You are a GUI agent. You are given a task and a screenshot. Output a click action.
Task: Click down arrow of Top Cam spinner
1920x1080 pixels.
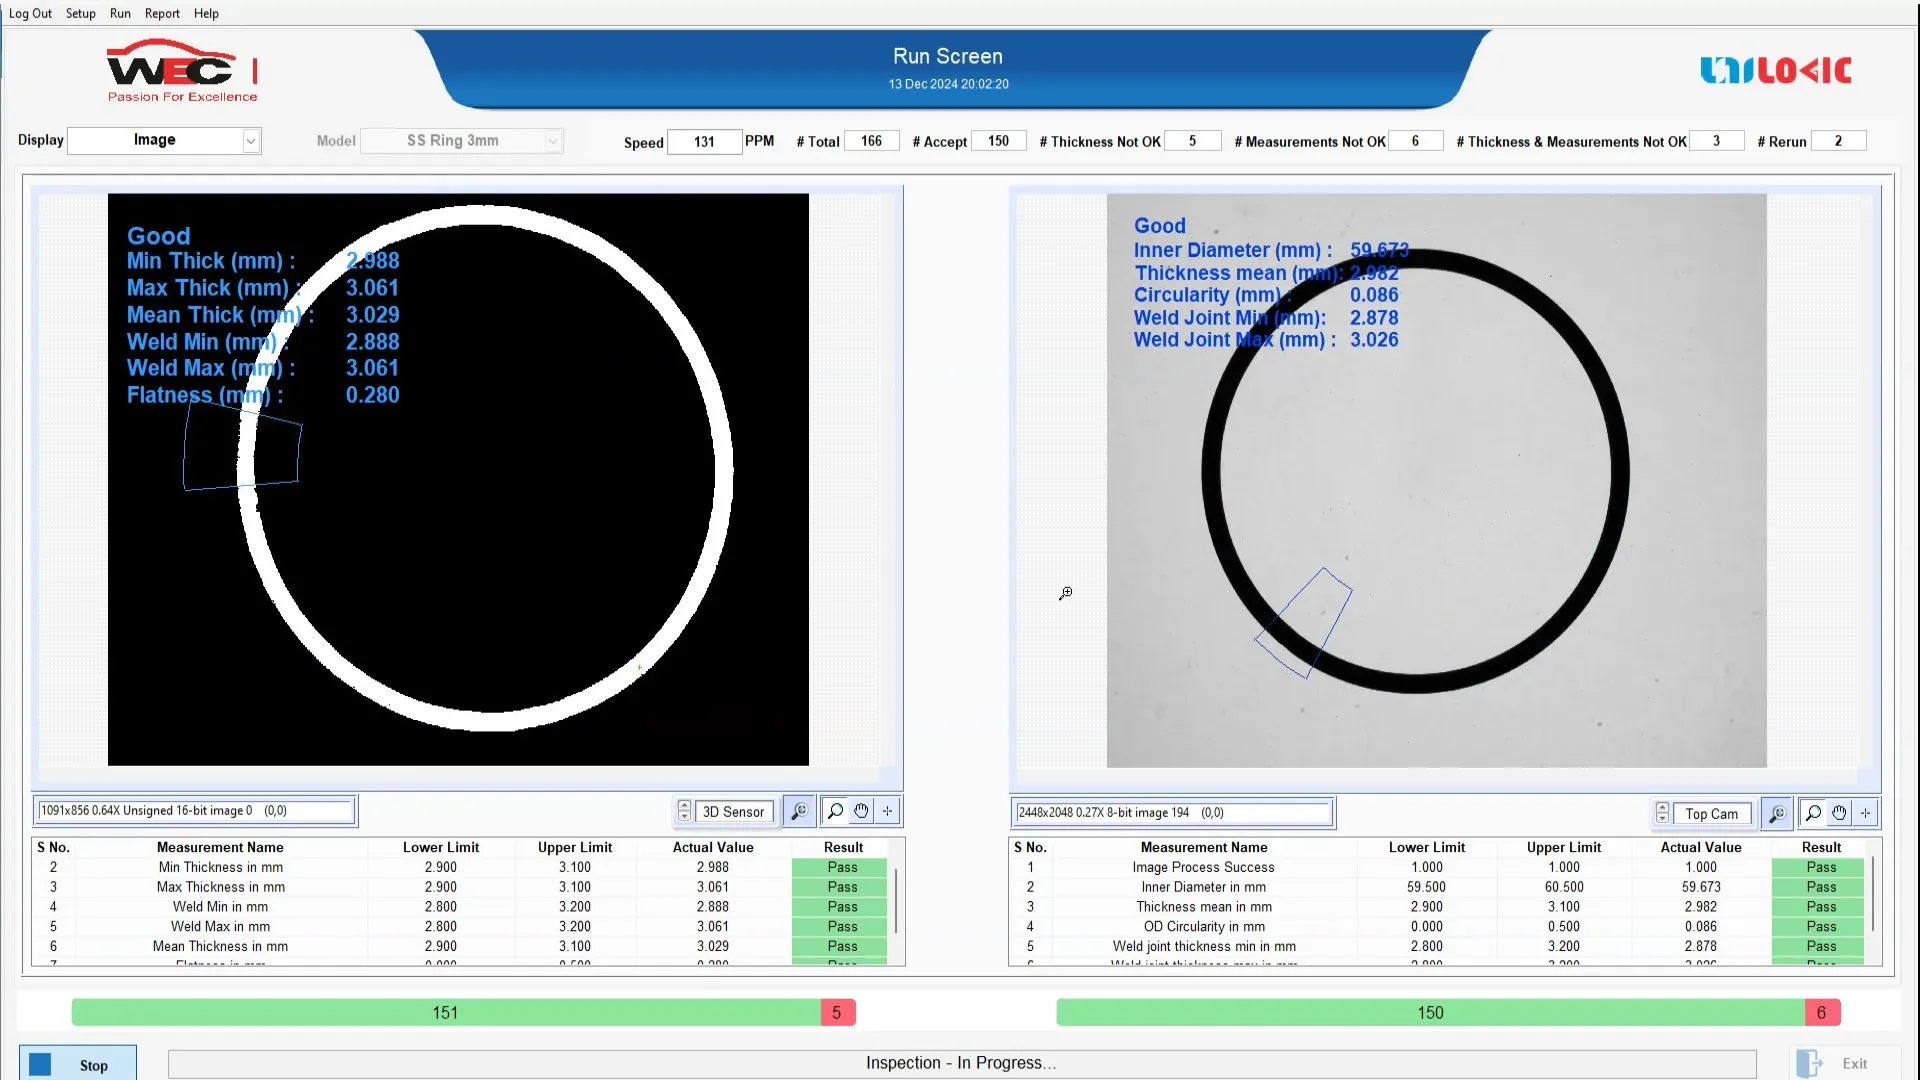click(x=1662, y=819)
